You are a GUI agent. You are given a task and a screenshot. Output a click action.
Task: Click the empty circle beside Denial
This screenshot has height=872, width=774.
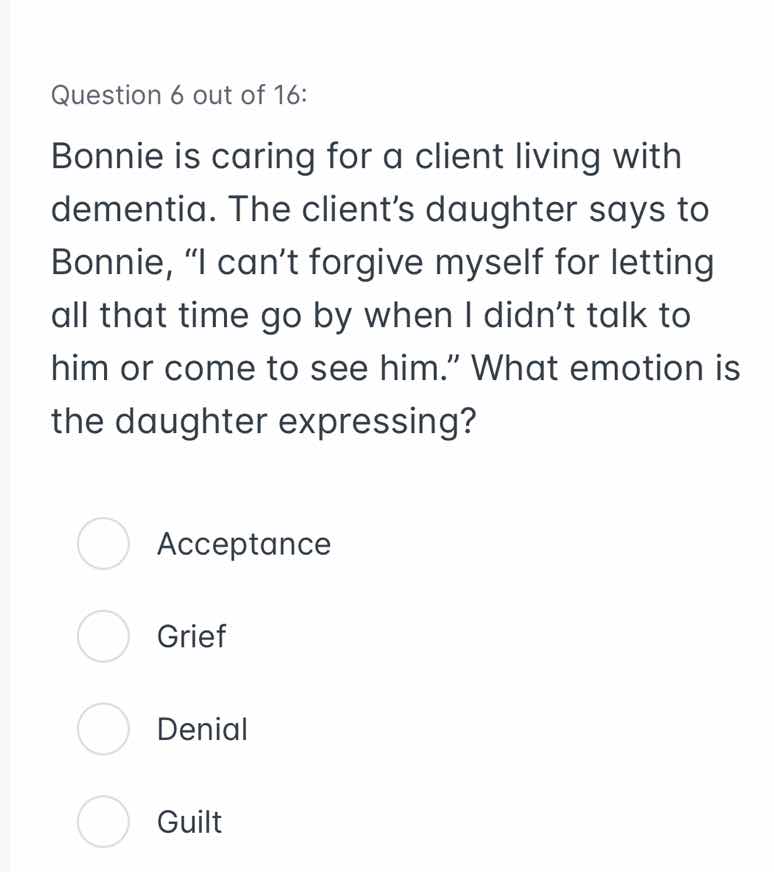(x=102, y=729)
